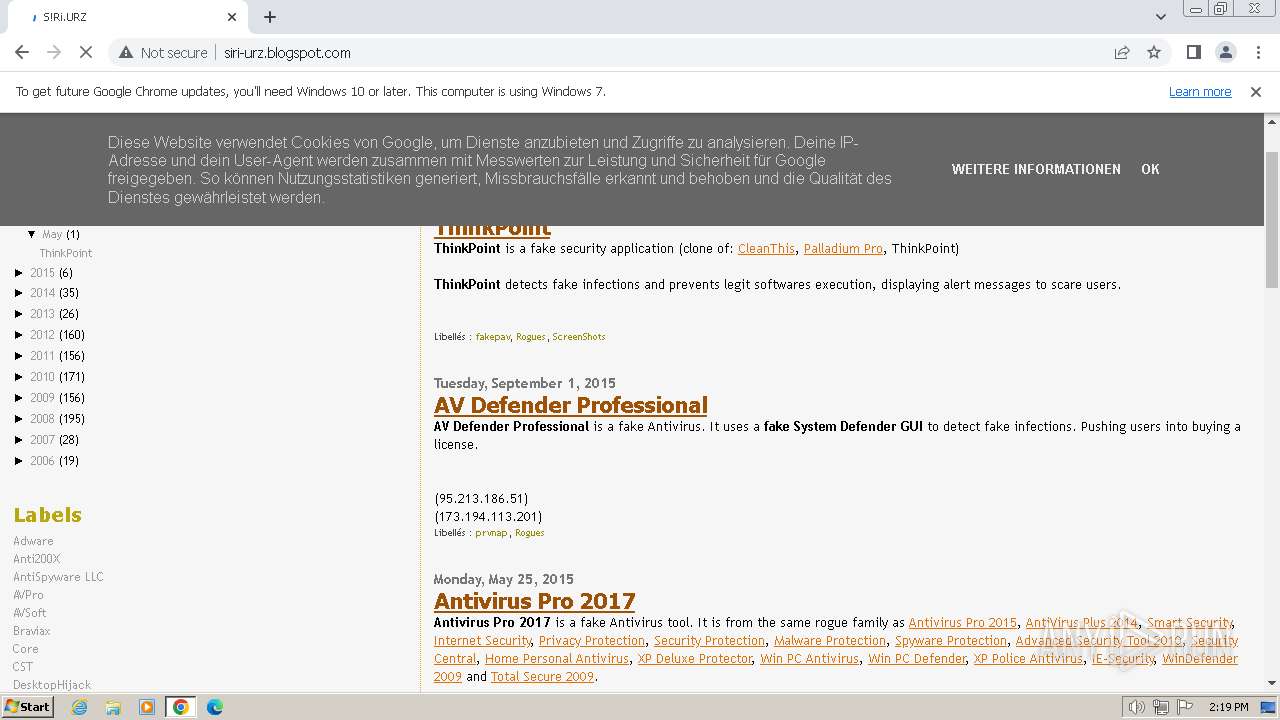Viewport: 1280px width, 720px height.
Task: Open the Action Center flag tray icon
Action: pos(1185,707)
